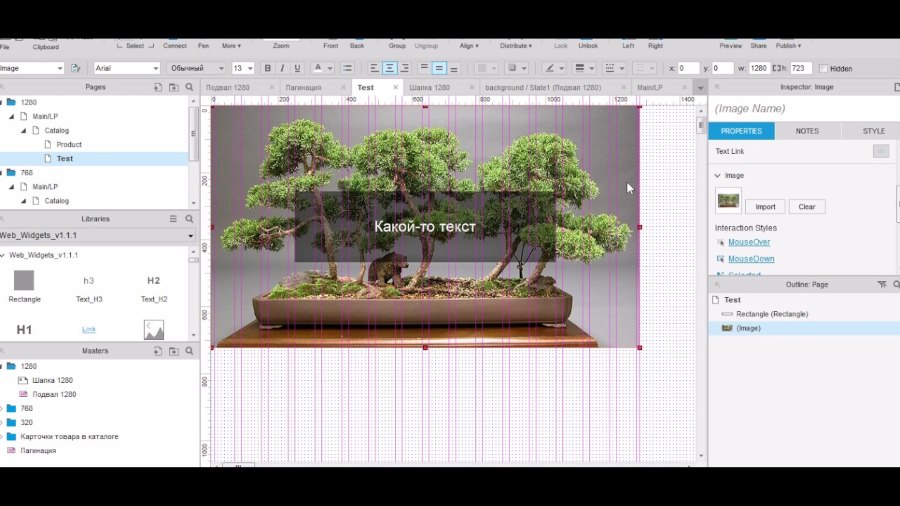Collapse the Image section in Inspector
900x506 pixels.
click(717, 176)
